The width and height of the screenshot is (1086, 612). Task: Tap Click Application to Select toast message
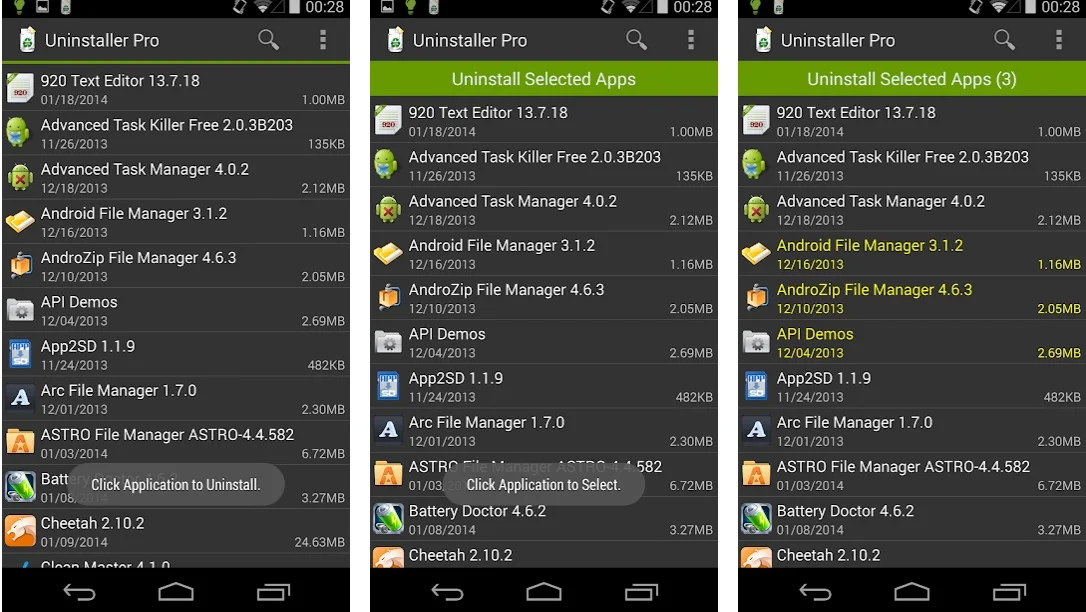click(544, 485)
